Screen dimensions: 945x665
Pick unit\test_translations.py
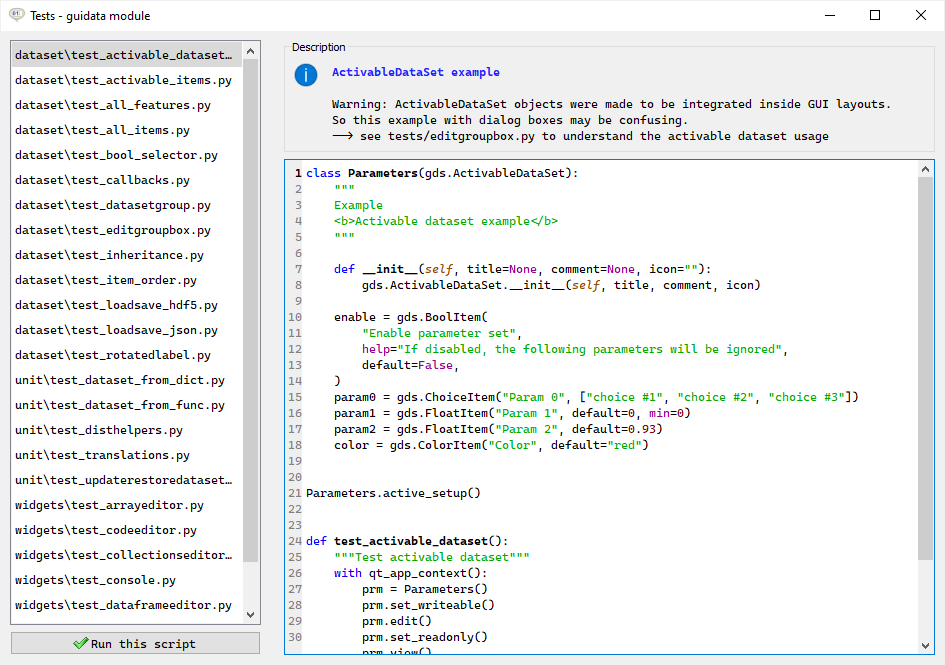click(127, 455)
